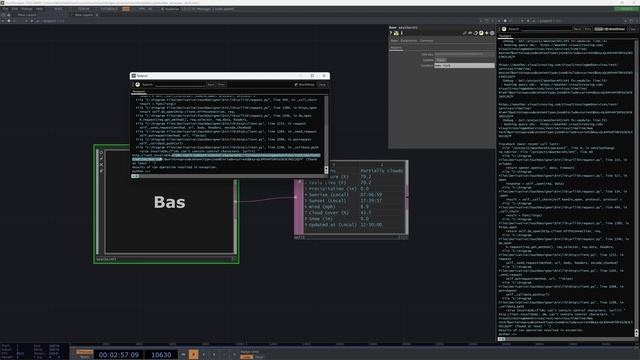
Task: Open operator help question mark icon
Action: 391,33
